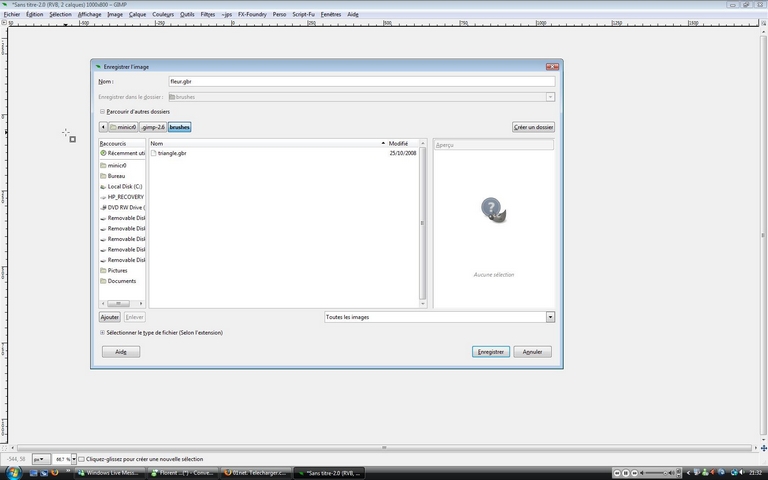
Task: Open minicr0 shortcut in Raccourcis list
Action: [x=117, y=166]
